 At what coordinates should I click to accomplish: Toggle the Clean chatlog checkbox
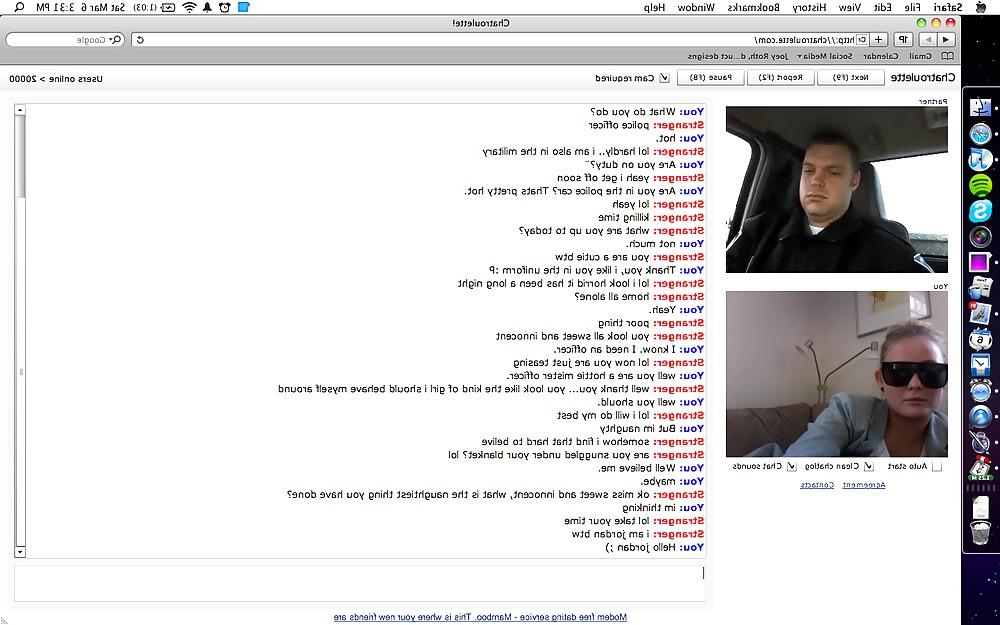(x=869, y=467)
